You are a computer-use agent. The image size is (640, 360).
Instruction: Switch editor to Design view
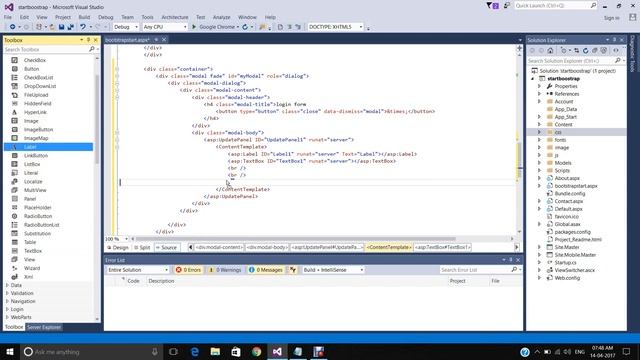[x=118, y=247]
